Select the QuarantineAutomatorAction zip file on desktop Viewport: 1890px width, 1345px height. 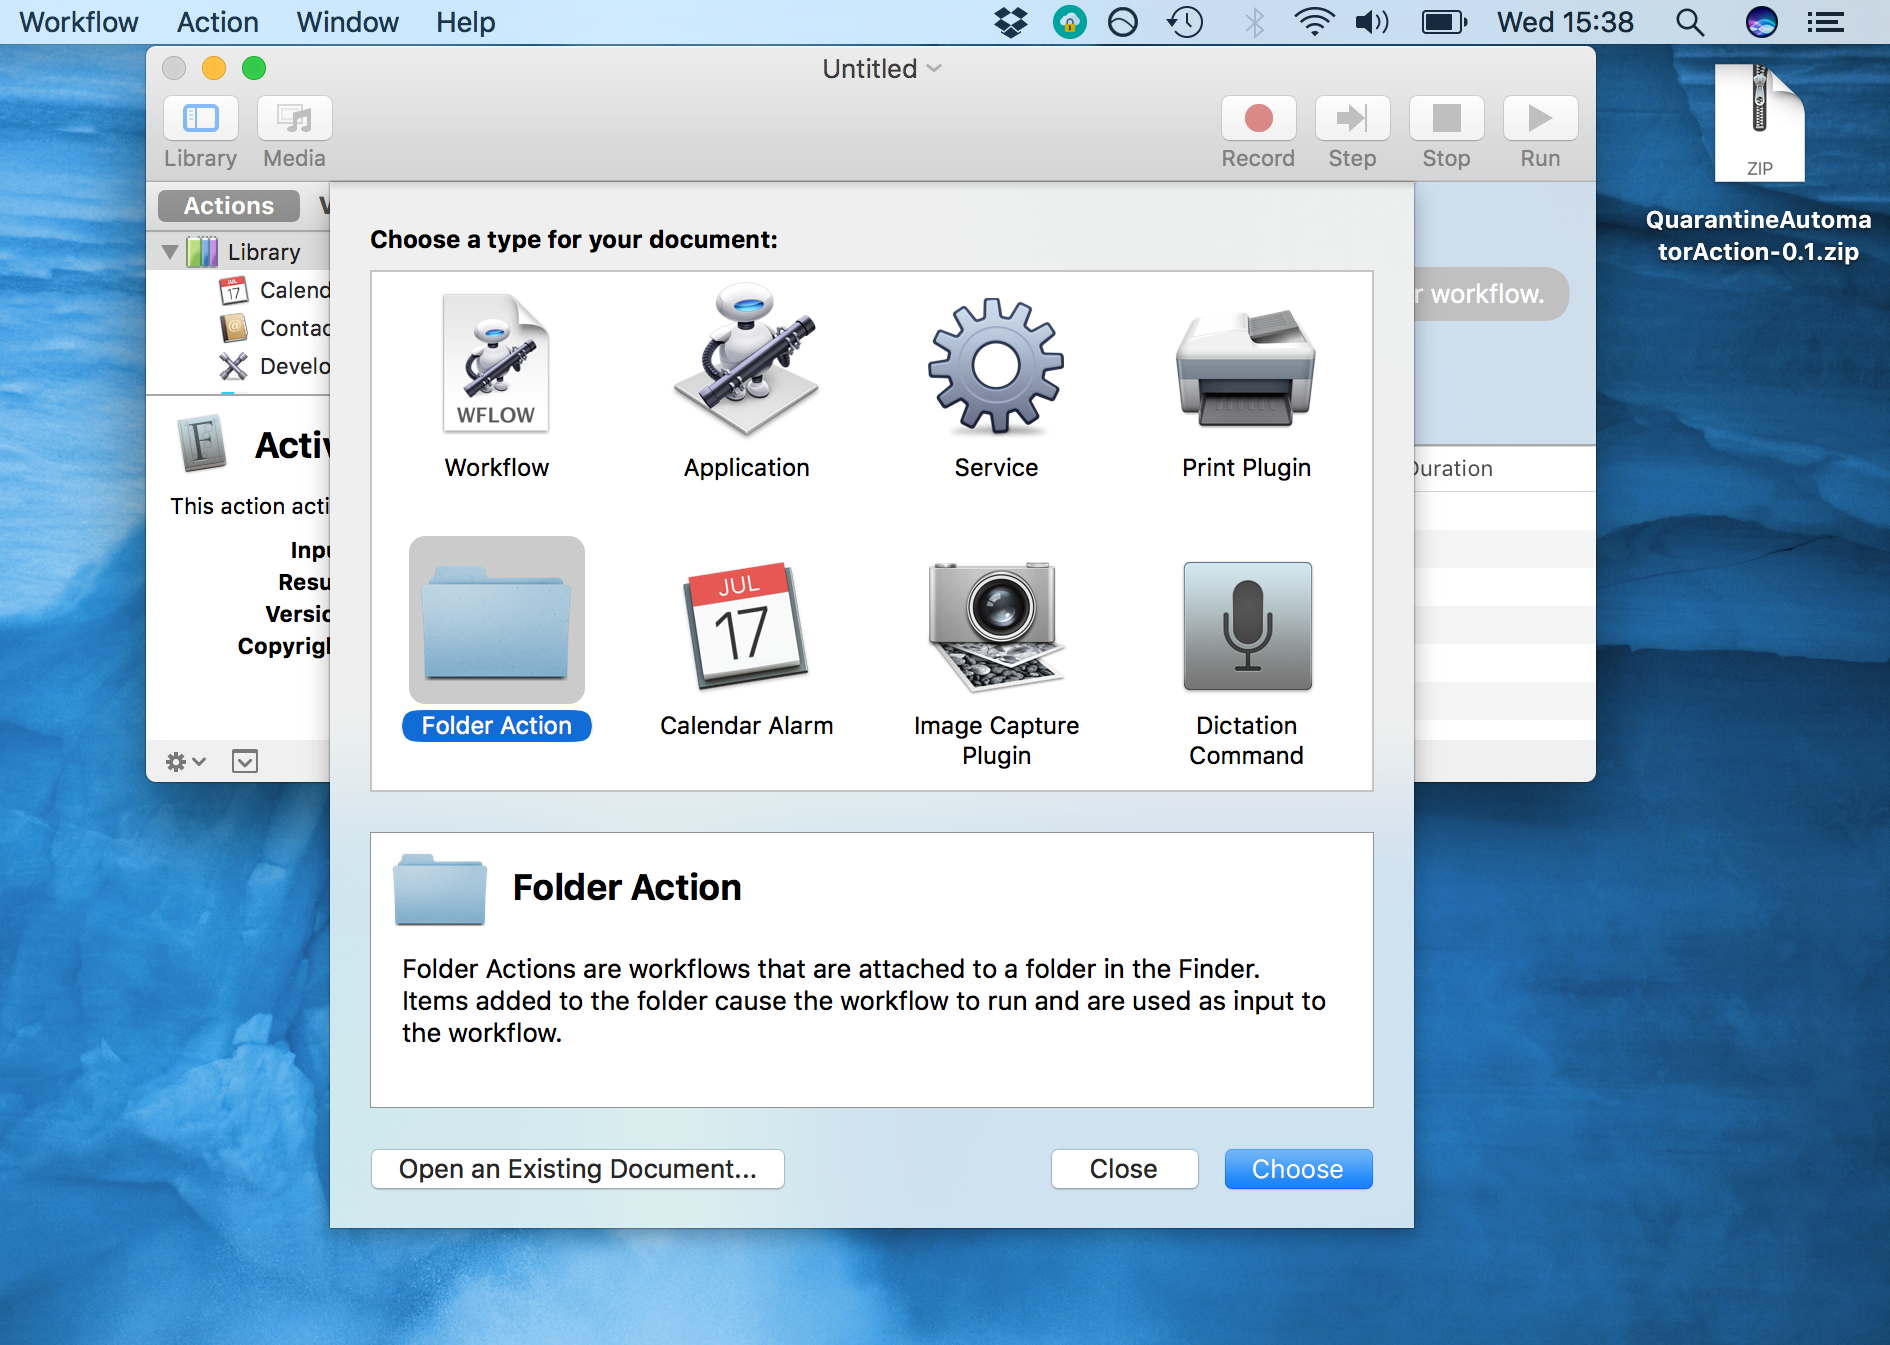(1758, 165)
